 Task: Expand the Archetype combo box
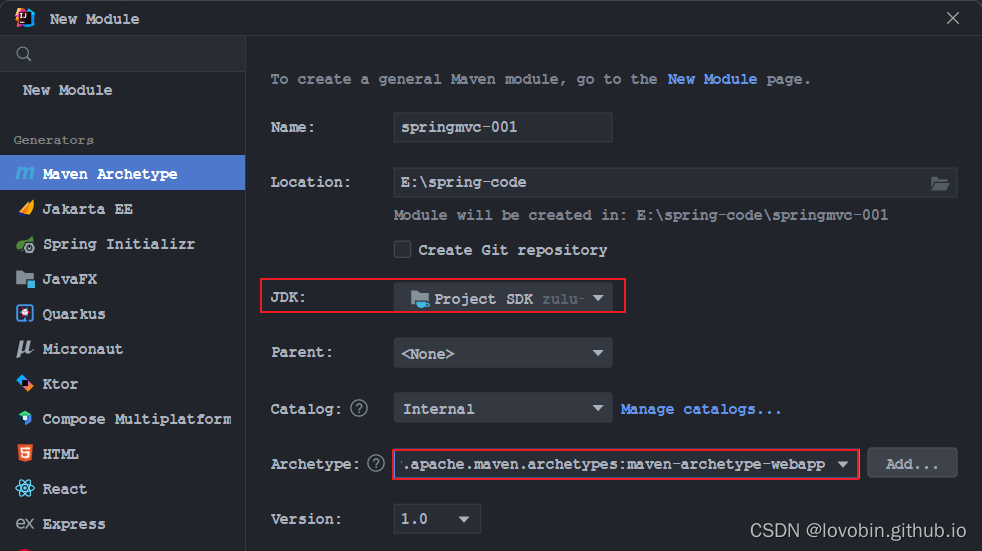point(626,464)
